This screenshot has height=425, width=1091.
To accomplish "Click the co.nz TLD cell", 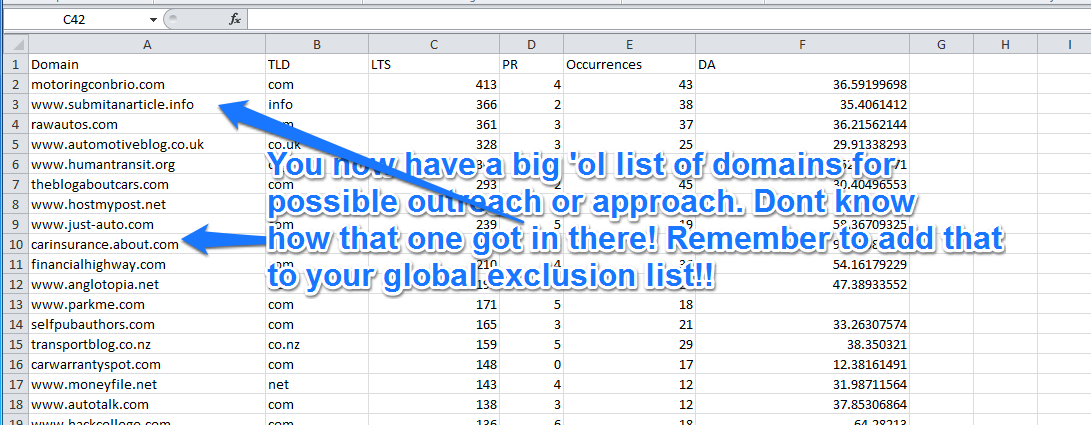I will tap(316, 344).
